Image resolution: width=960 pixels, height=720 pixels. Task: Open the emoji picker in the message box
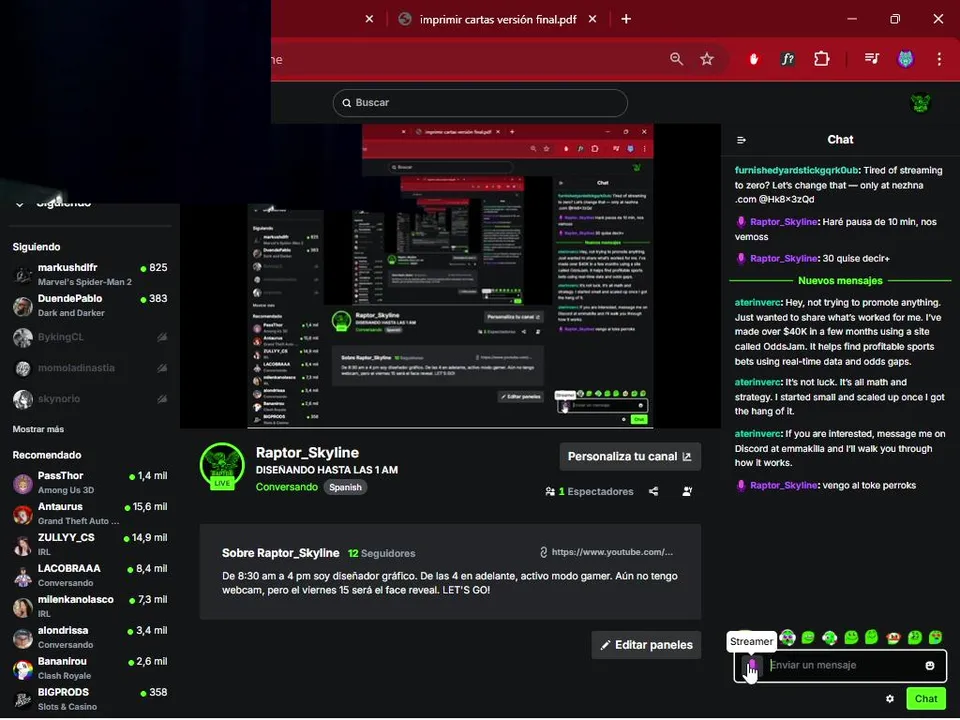929,666
